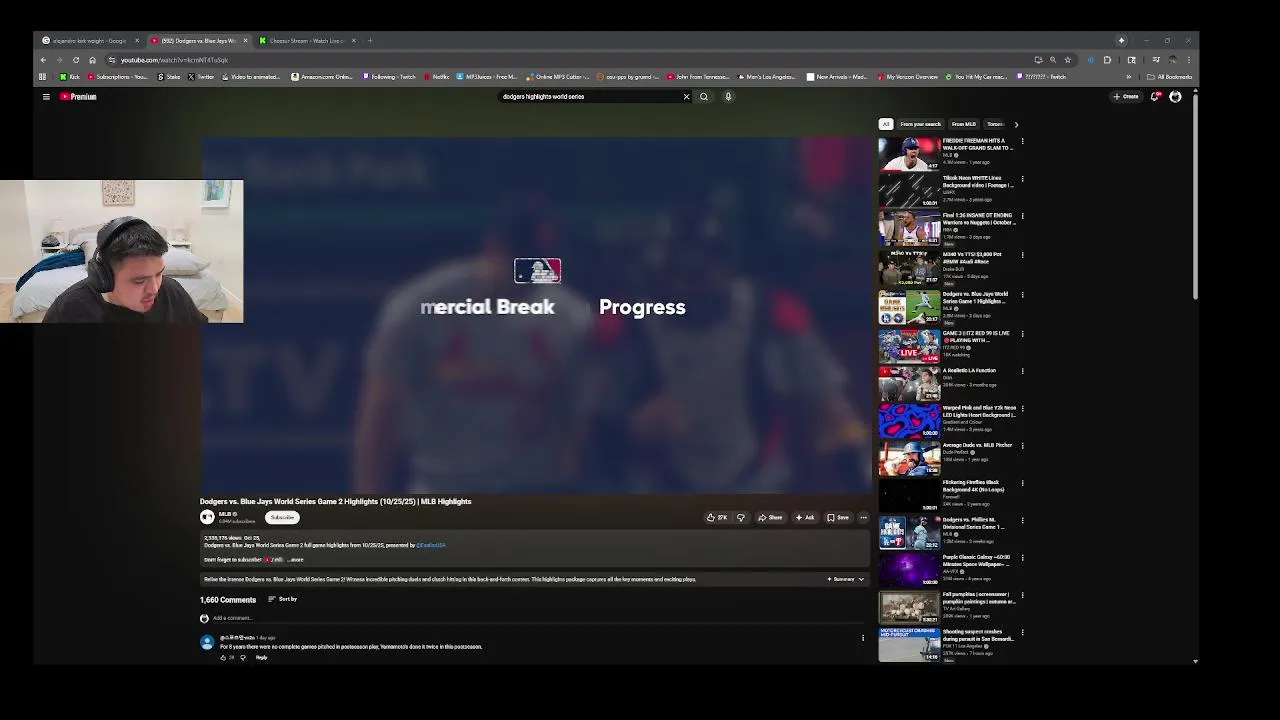Click the YouTube search magnifier button
The image size is (1280, 720).
point(704,97)
